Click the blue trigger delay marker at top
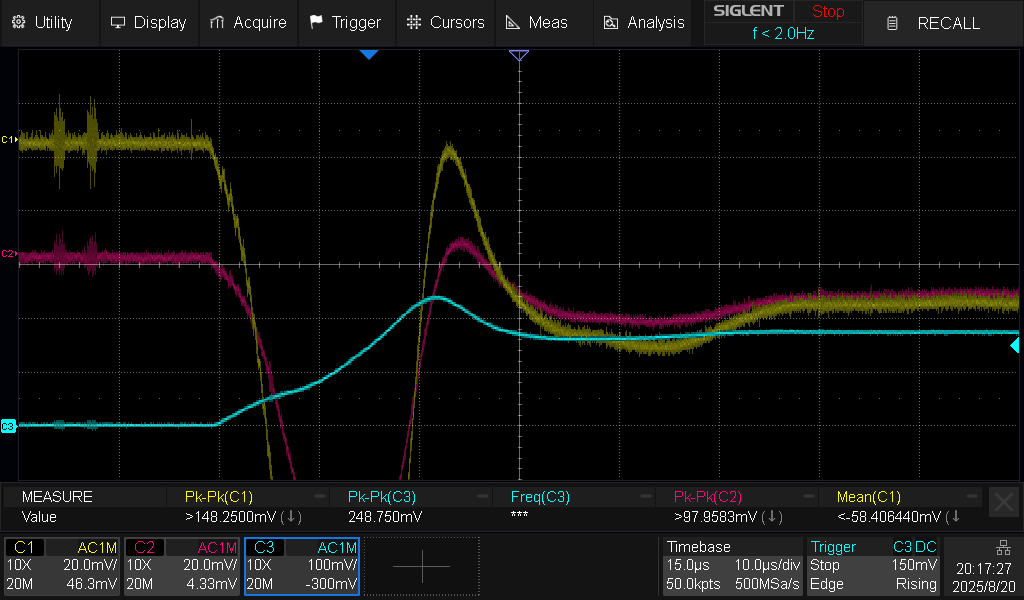1024x600 pixels. click(x=369, y=54)
